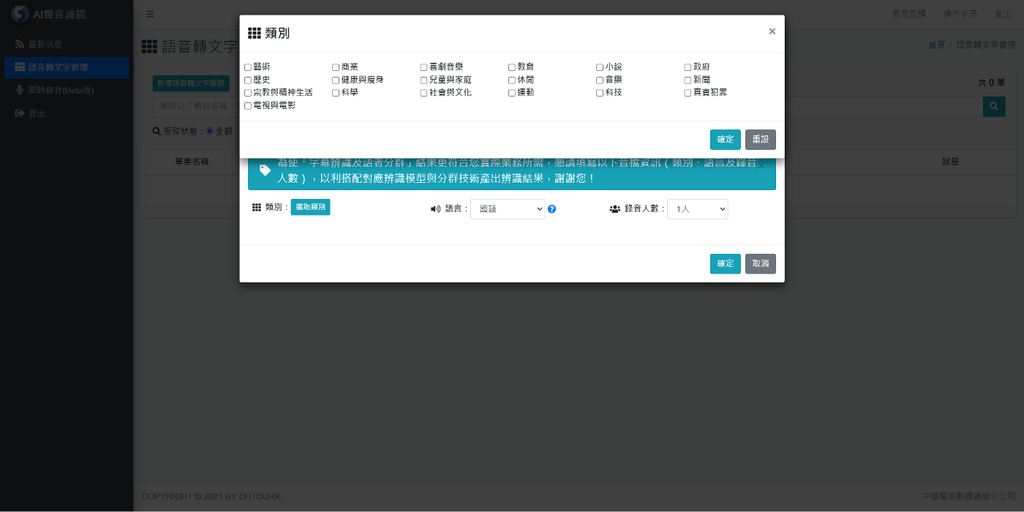This screenshot has width=1024, height=512.
Task: Click the 單集名稱 column header
Action: (191, 161)
